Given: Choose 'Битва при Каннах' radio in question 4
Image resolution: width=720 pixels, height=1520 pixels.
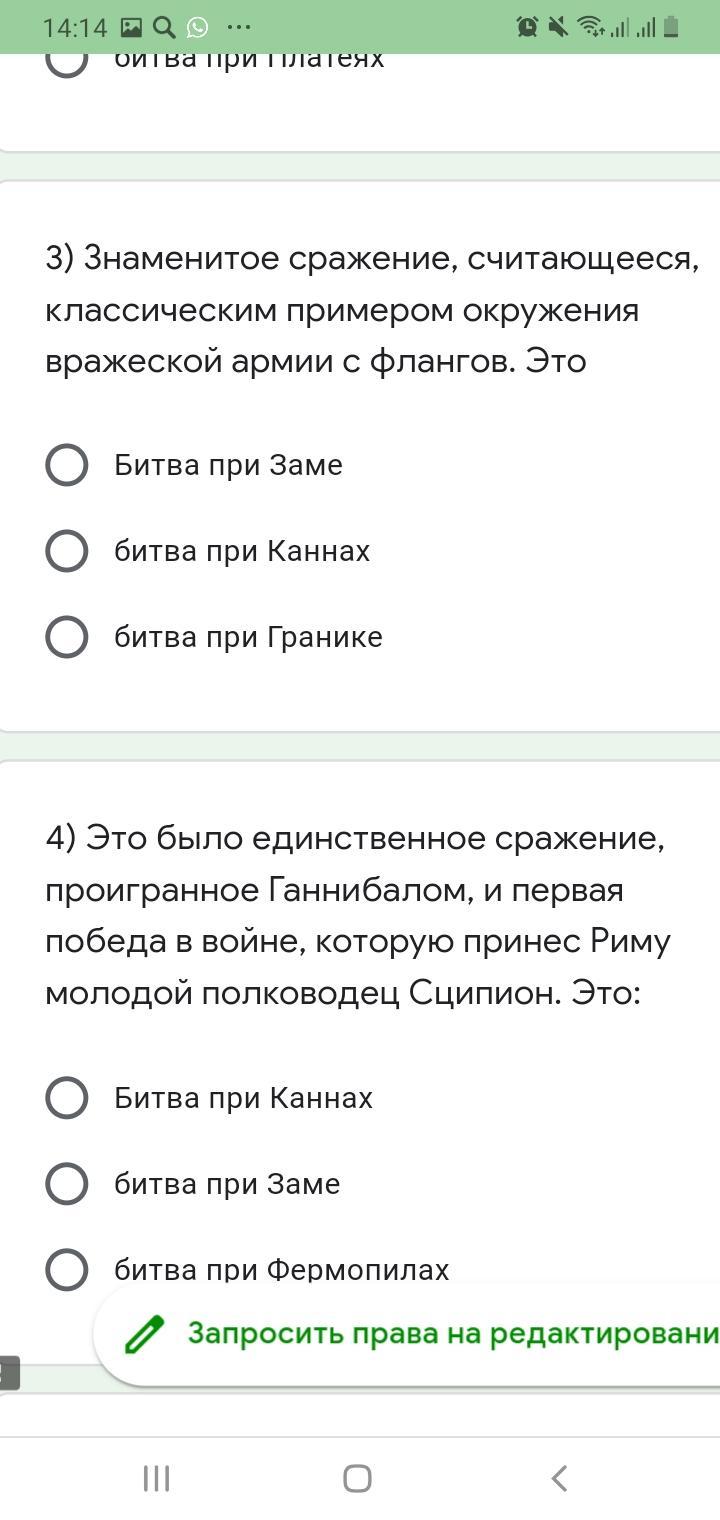Looking at the screenshot, I should [67, 1098].
